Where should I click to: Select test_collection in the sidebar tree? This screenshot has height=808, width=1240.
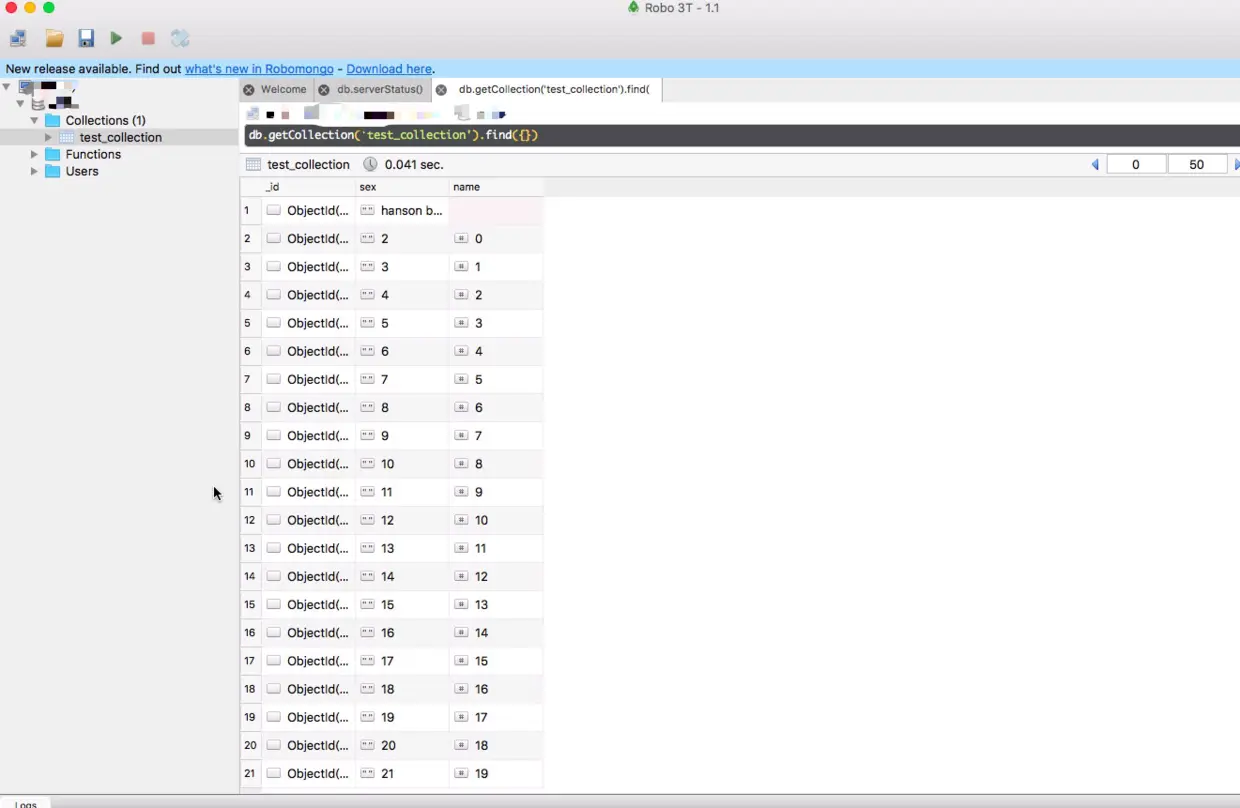click(x=120, y=137)
